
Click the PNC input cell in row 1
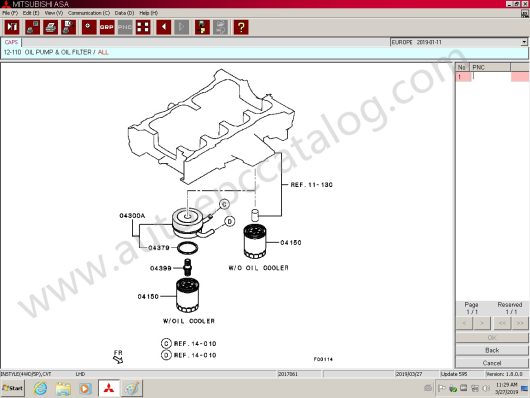491,77
